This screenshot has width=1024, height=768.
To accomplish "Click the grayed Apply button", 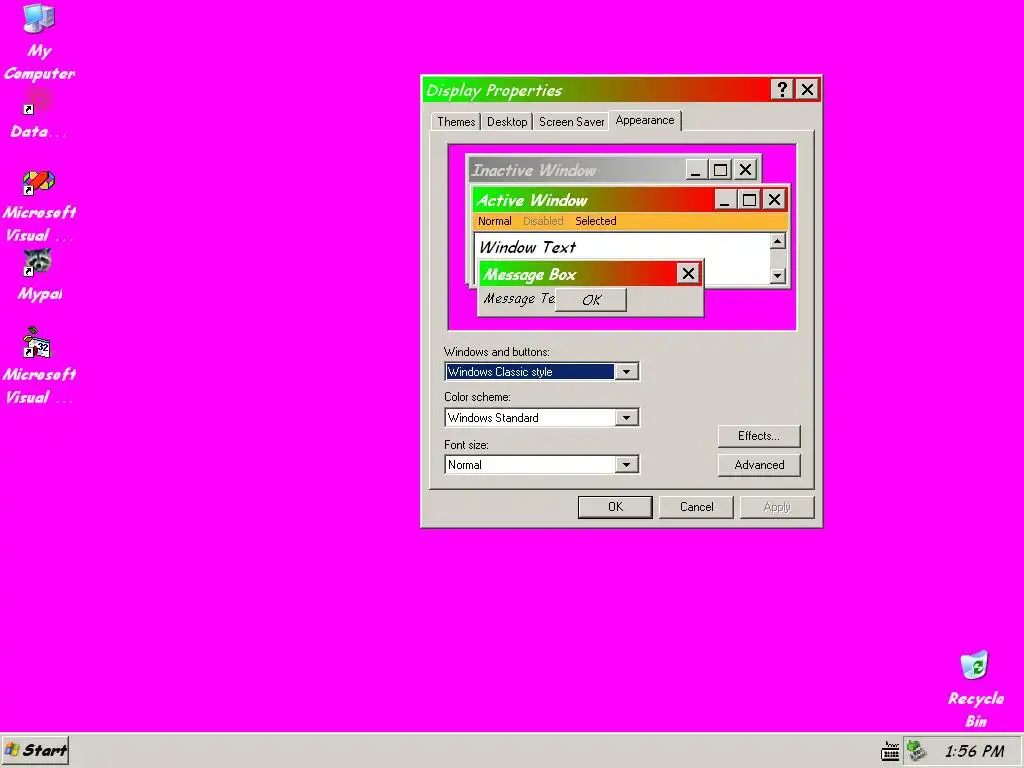I will point(777,507).
